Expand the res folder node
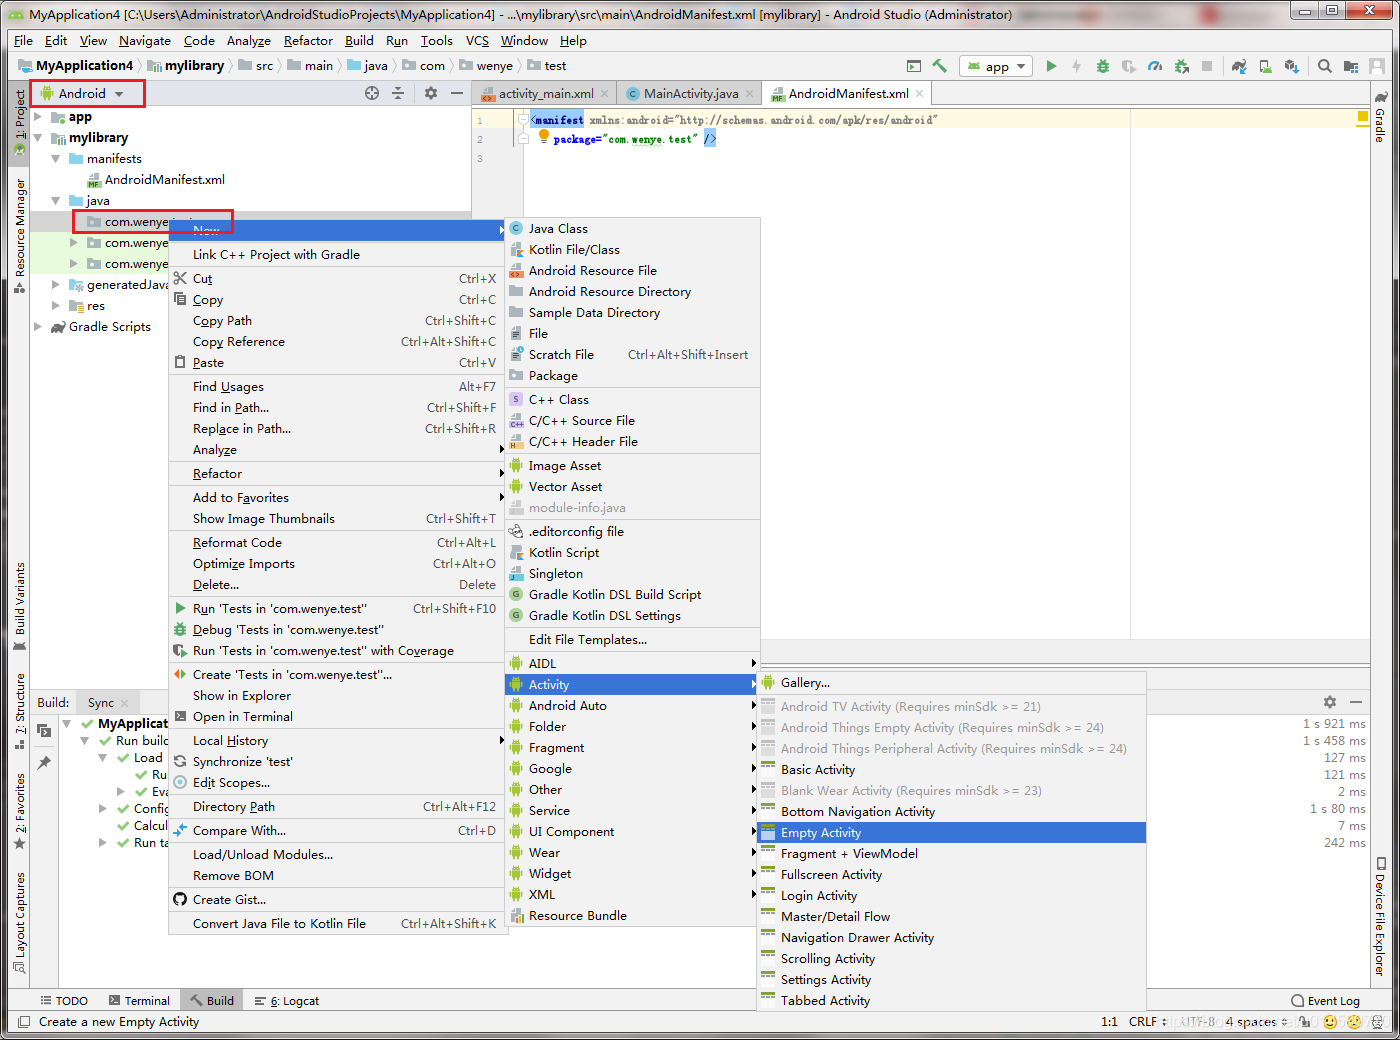 tap(56, 306)
